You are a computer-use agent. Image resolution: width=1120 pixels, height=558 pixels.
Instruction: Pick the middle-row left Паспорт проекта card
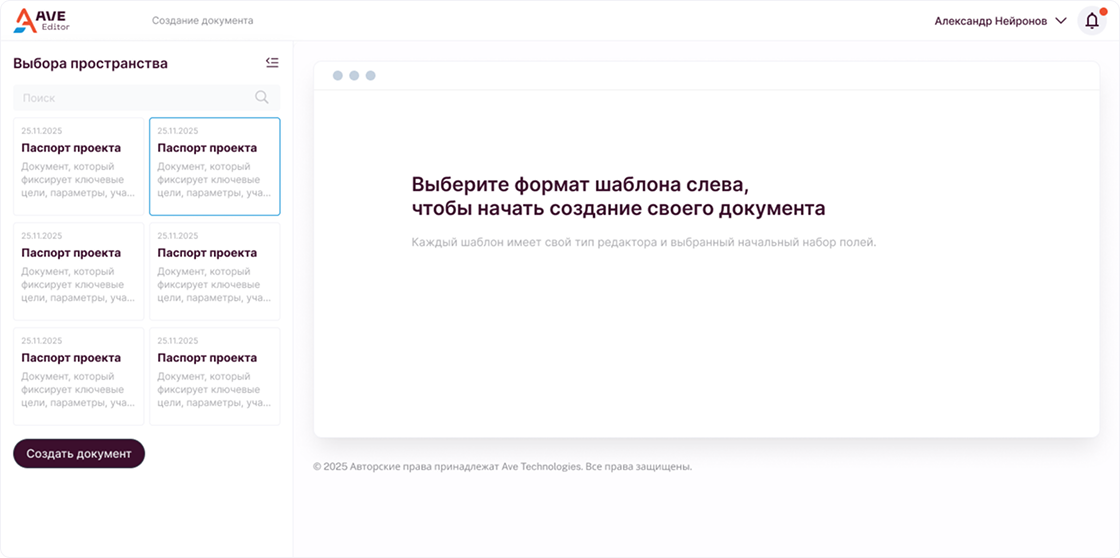(78, 271)
